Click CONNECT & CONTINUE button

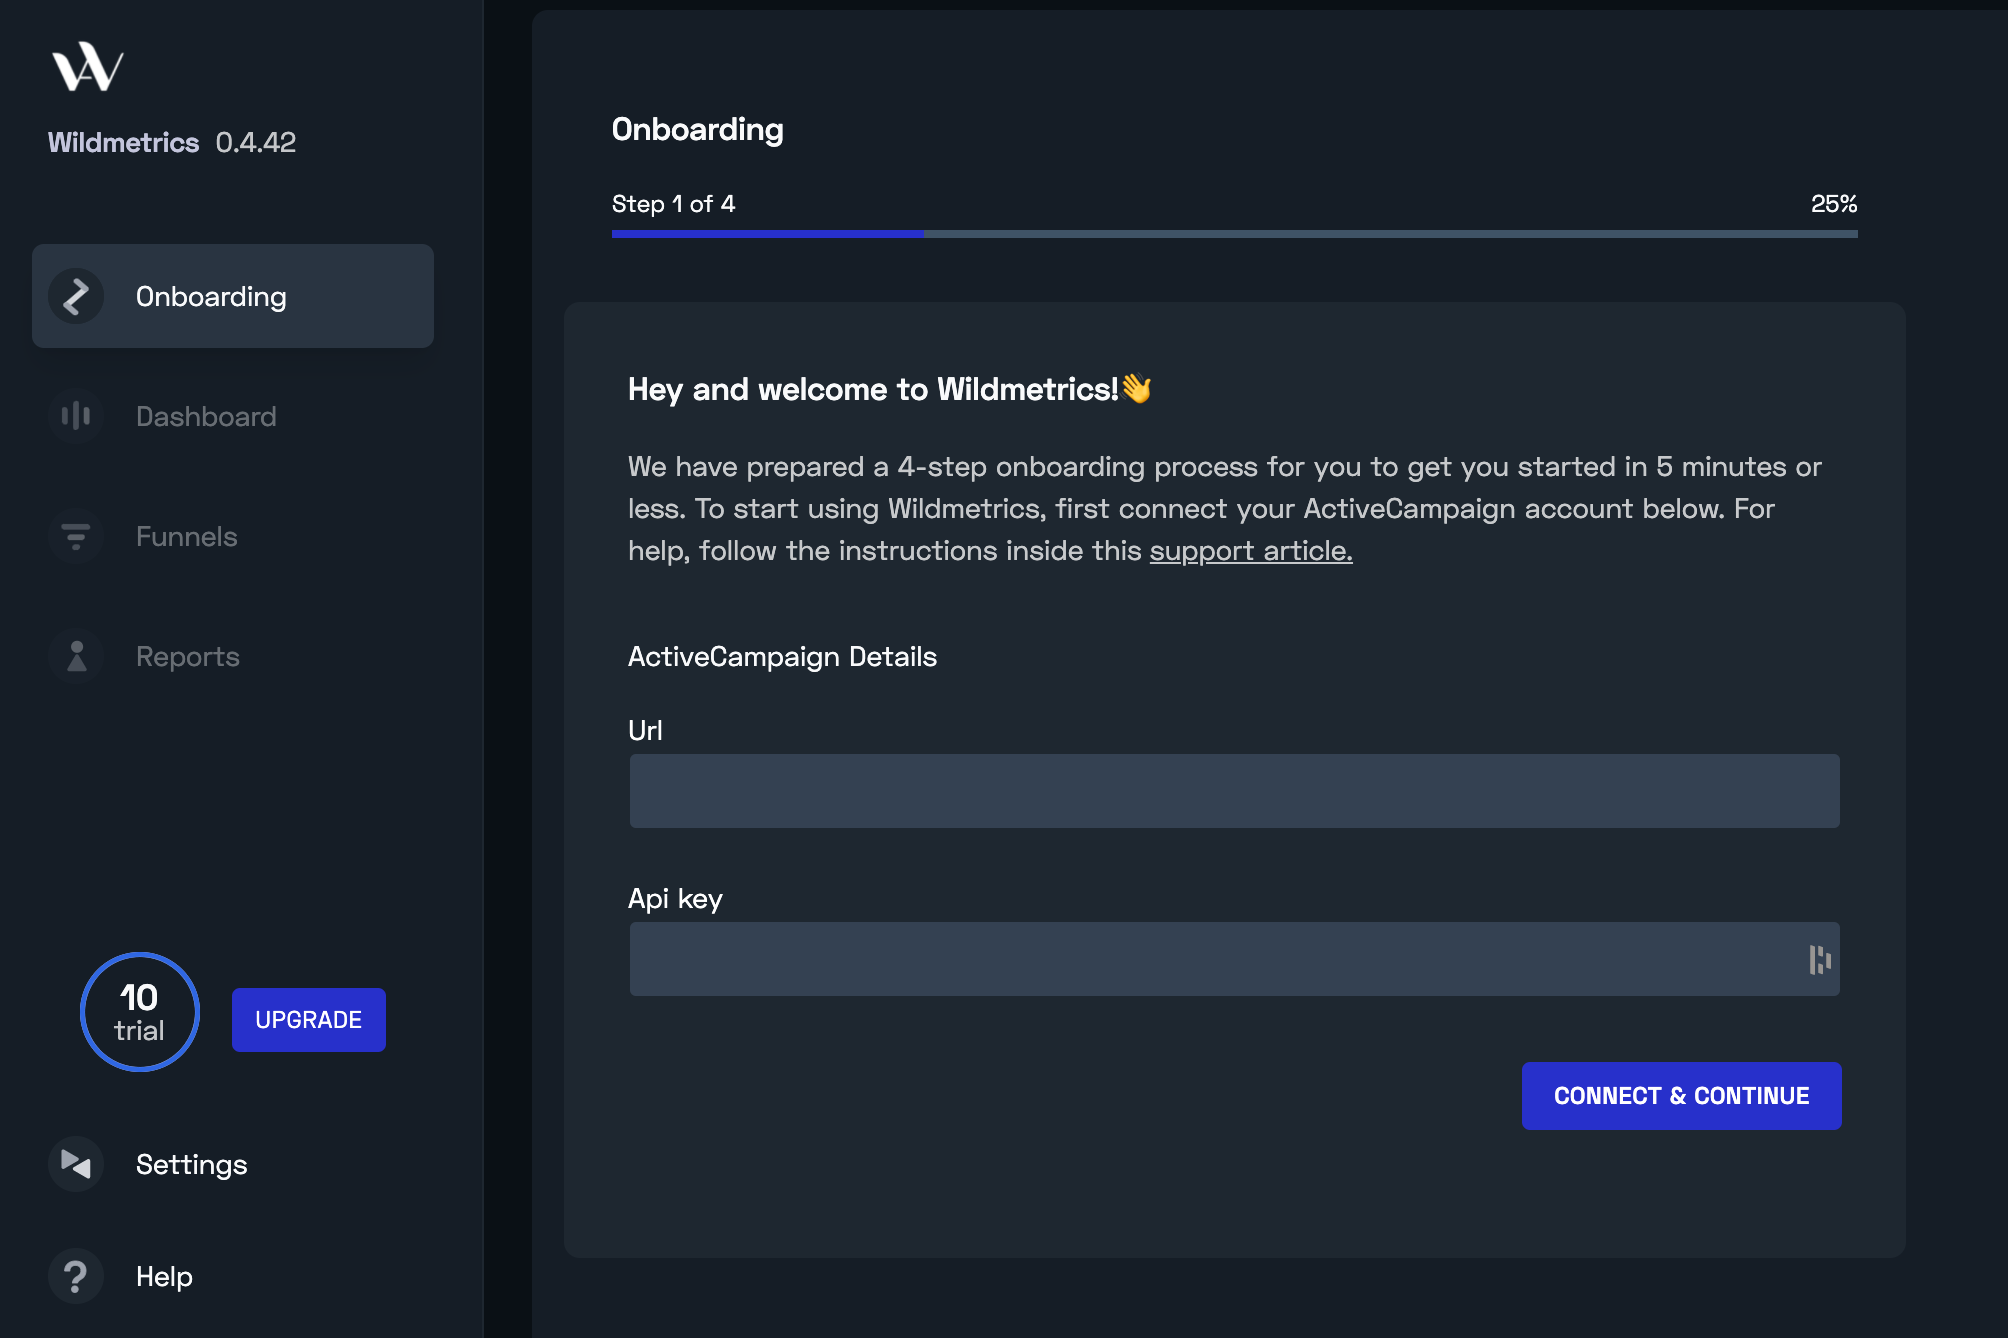pyautogui.click(x=1682, y=1096)
